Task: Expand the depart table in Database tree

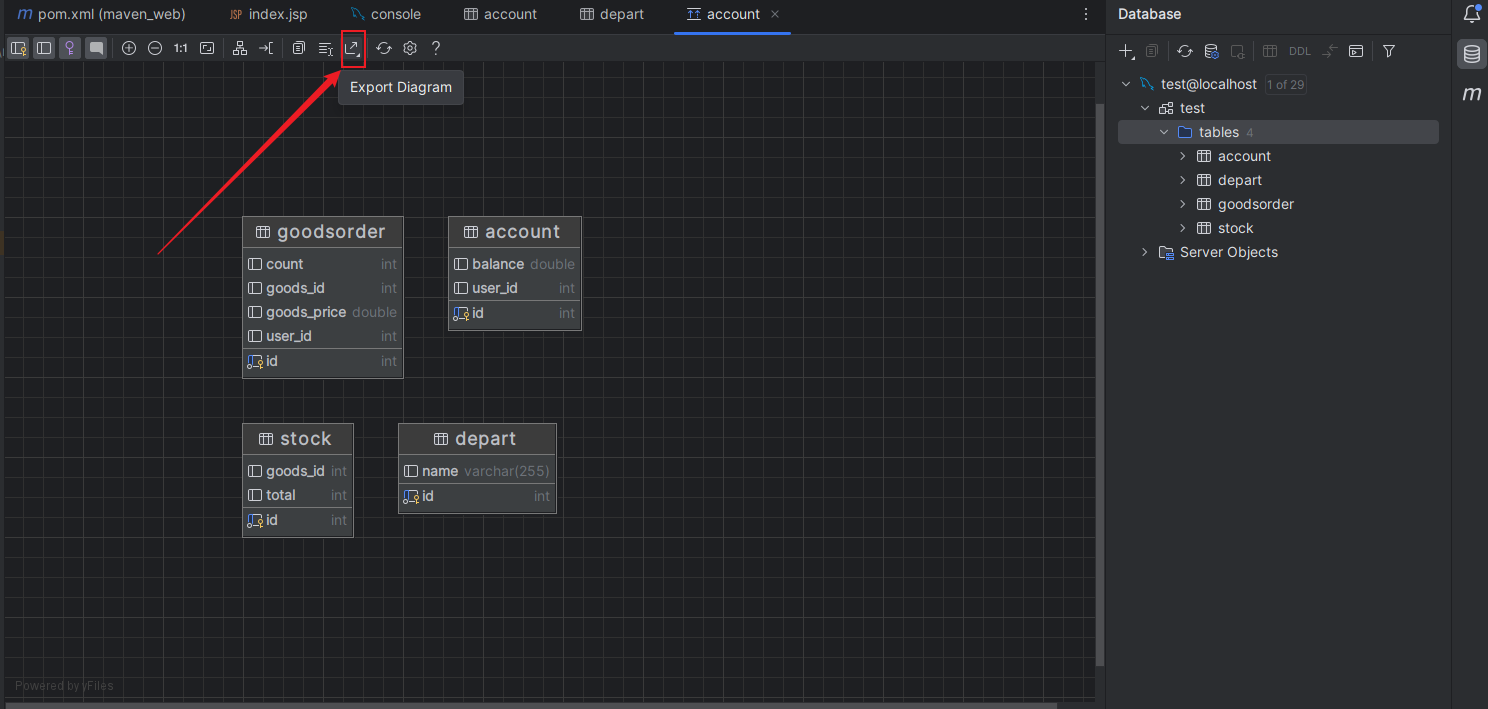Action: [x=1183, y=180]
